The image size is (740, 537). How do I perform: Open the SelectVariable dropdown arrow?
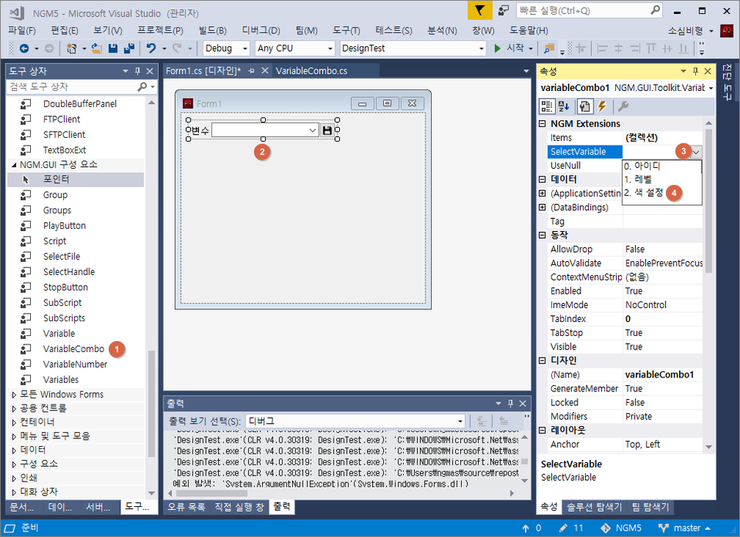[696, 151]
